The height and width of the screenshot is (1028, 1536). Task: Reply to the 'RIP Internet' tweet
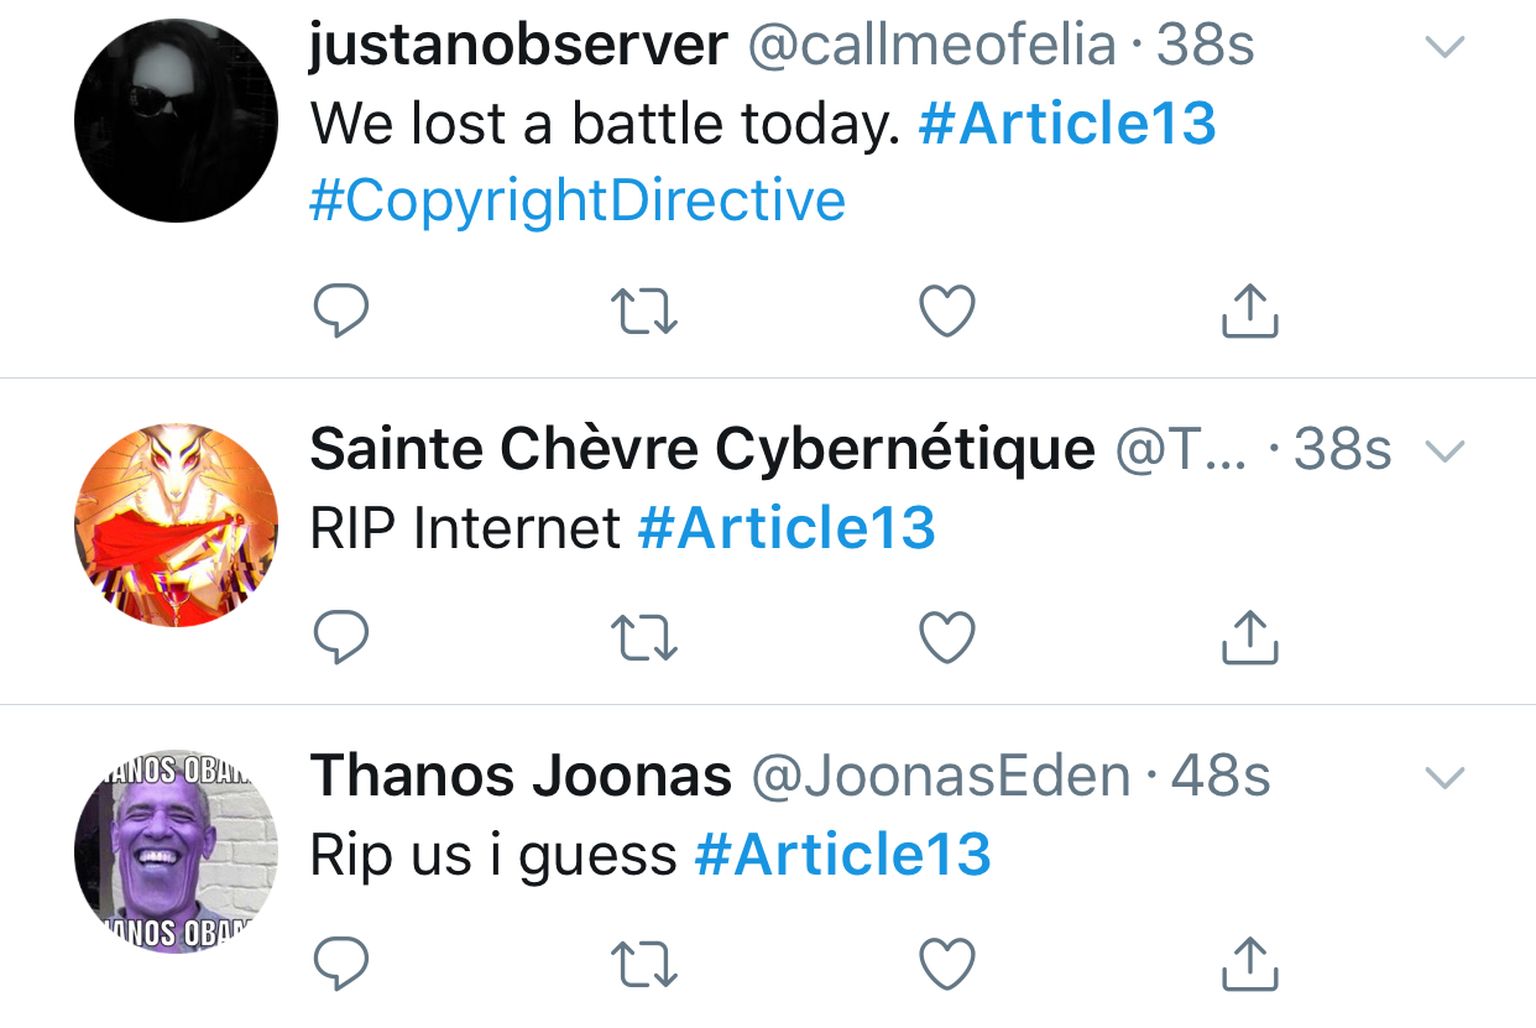[341, 637]
